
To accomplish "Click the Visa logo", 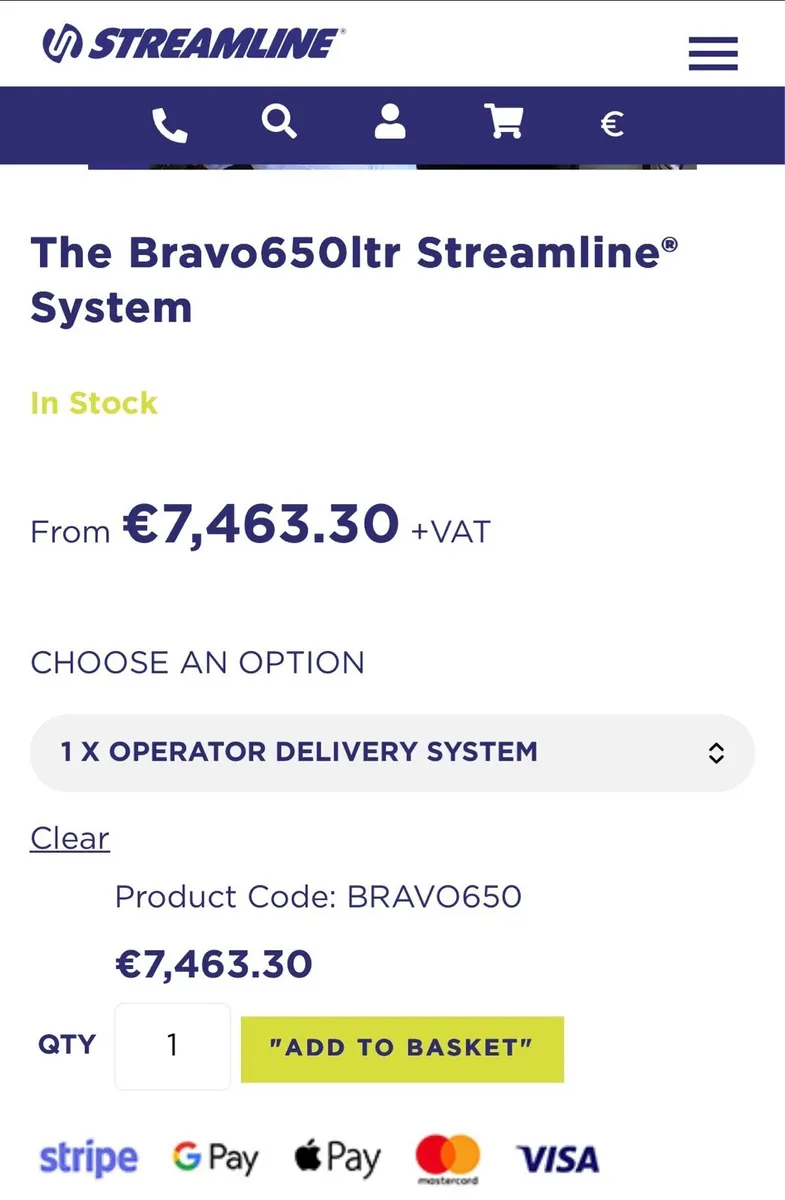I will coord(558,1160).
